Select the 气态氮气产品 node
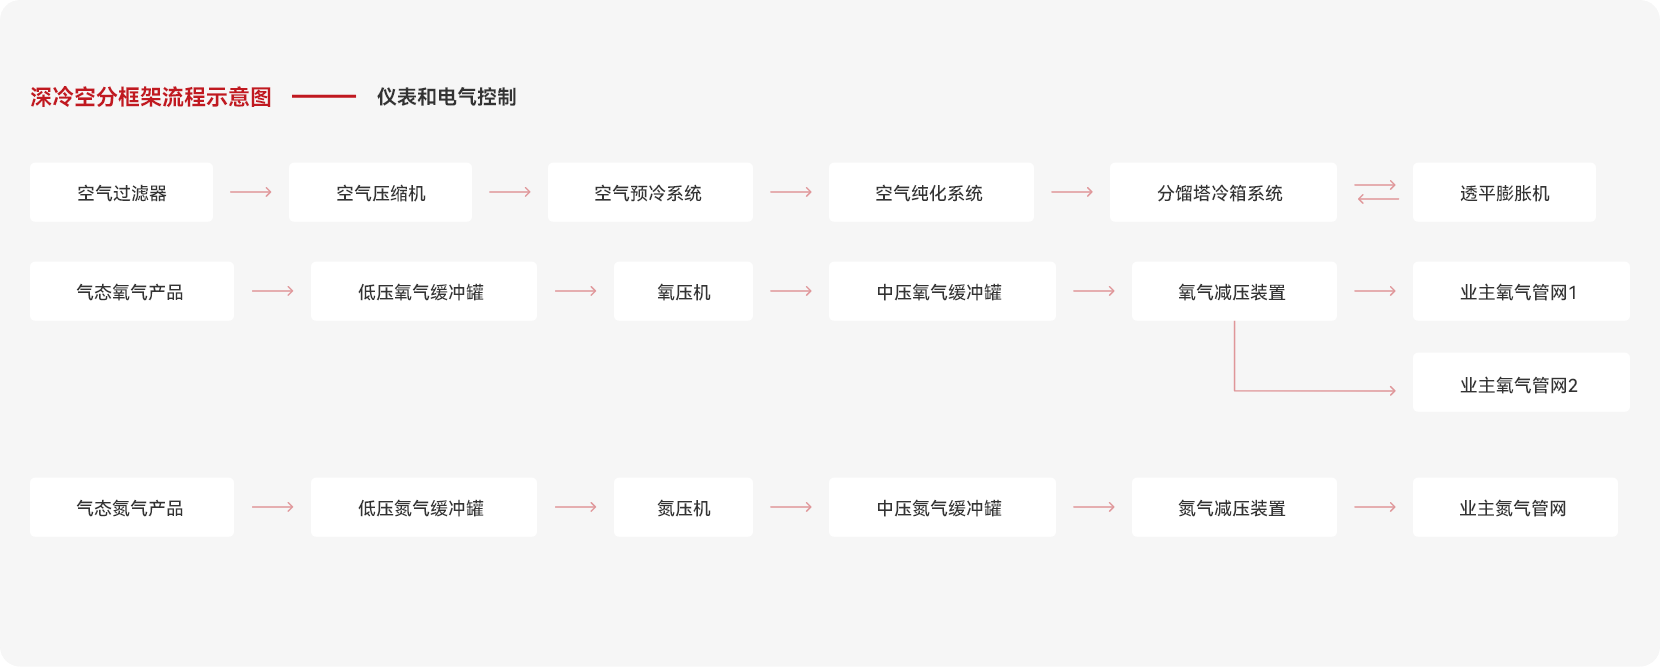Image resolution: width=1660 pixels, height=667 pixels. pos(131,508)
